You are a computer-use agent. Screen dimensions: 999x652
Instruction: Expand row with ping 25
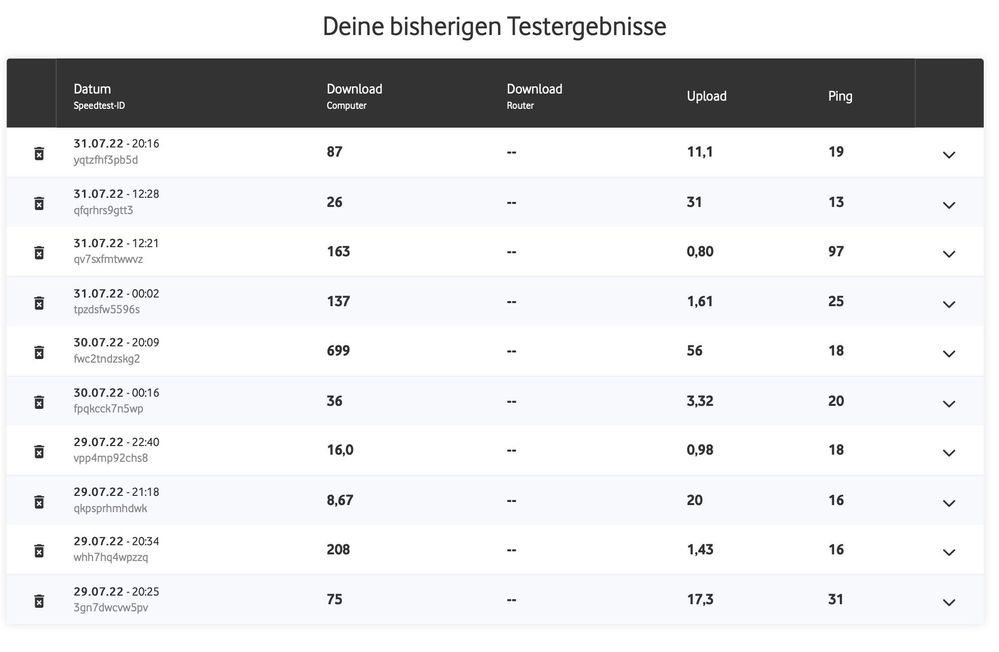tap(949, 304)
